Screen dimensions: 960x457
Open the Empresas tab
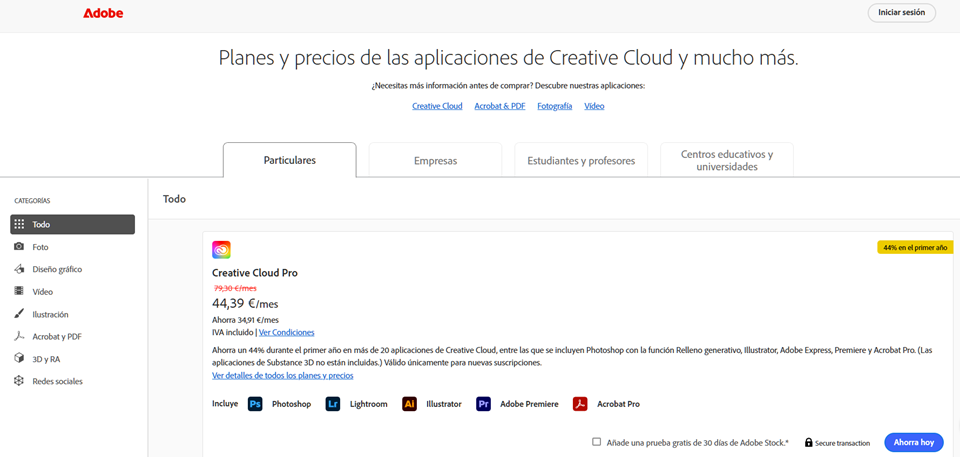click(x=435, y=161)
